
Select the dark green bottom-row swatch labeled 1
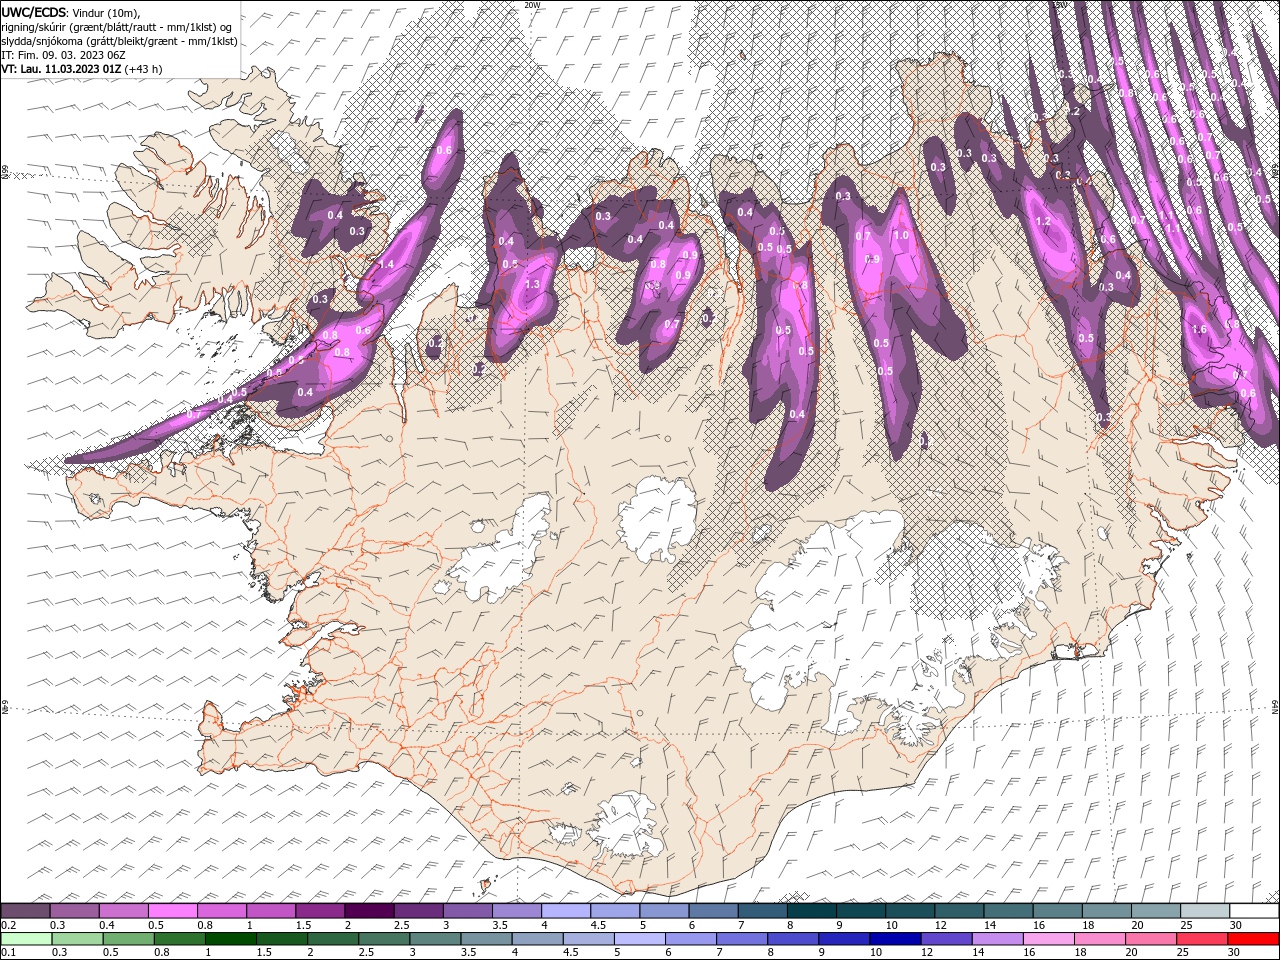pos(230,939)
